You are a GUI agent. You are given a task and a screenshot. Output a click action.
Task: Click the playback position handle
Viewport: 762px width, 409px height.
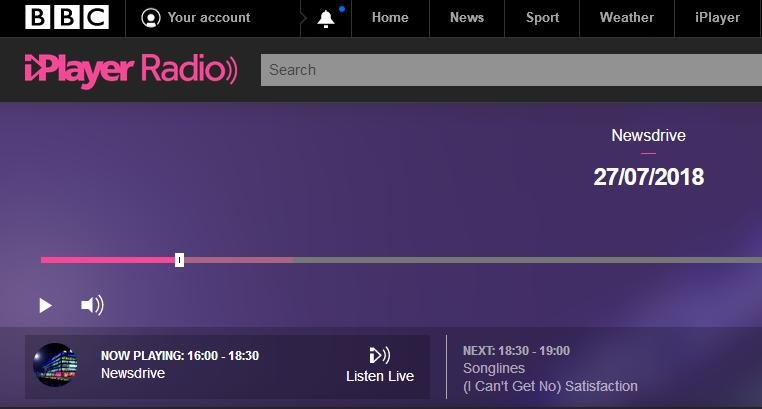(179, 260)
